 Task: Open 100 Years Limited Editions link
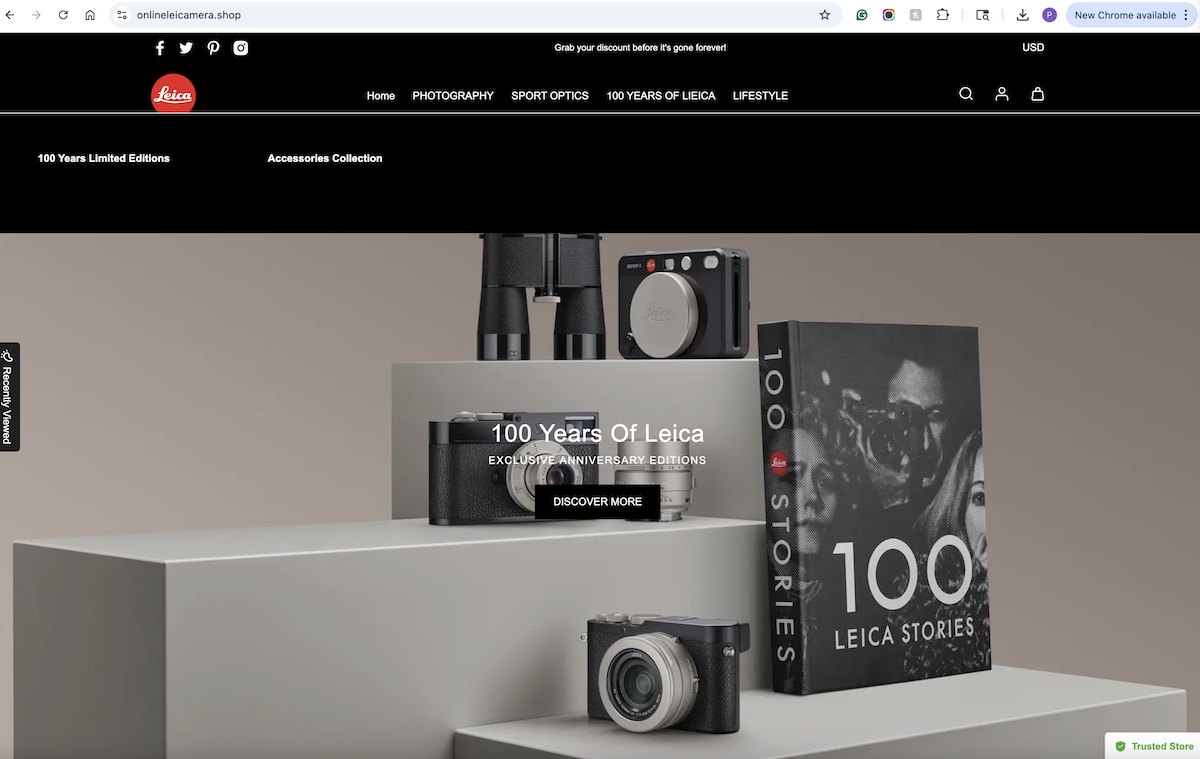[104, 158]
